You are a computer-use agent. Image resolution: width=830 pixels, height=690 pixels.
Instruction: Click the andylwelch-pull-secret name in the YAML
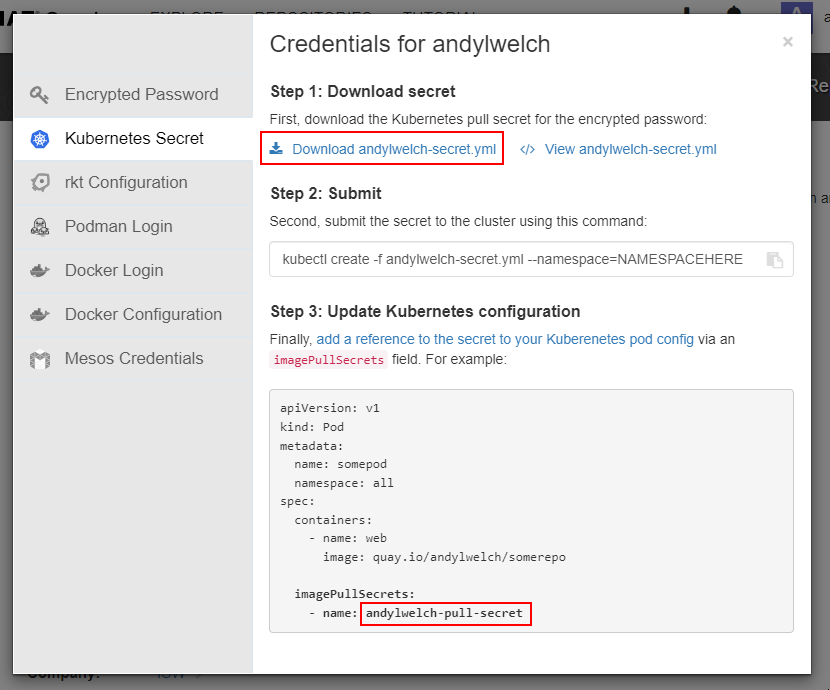445,613
